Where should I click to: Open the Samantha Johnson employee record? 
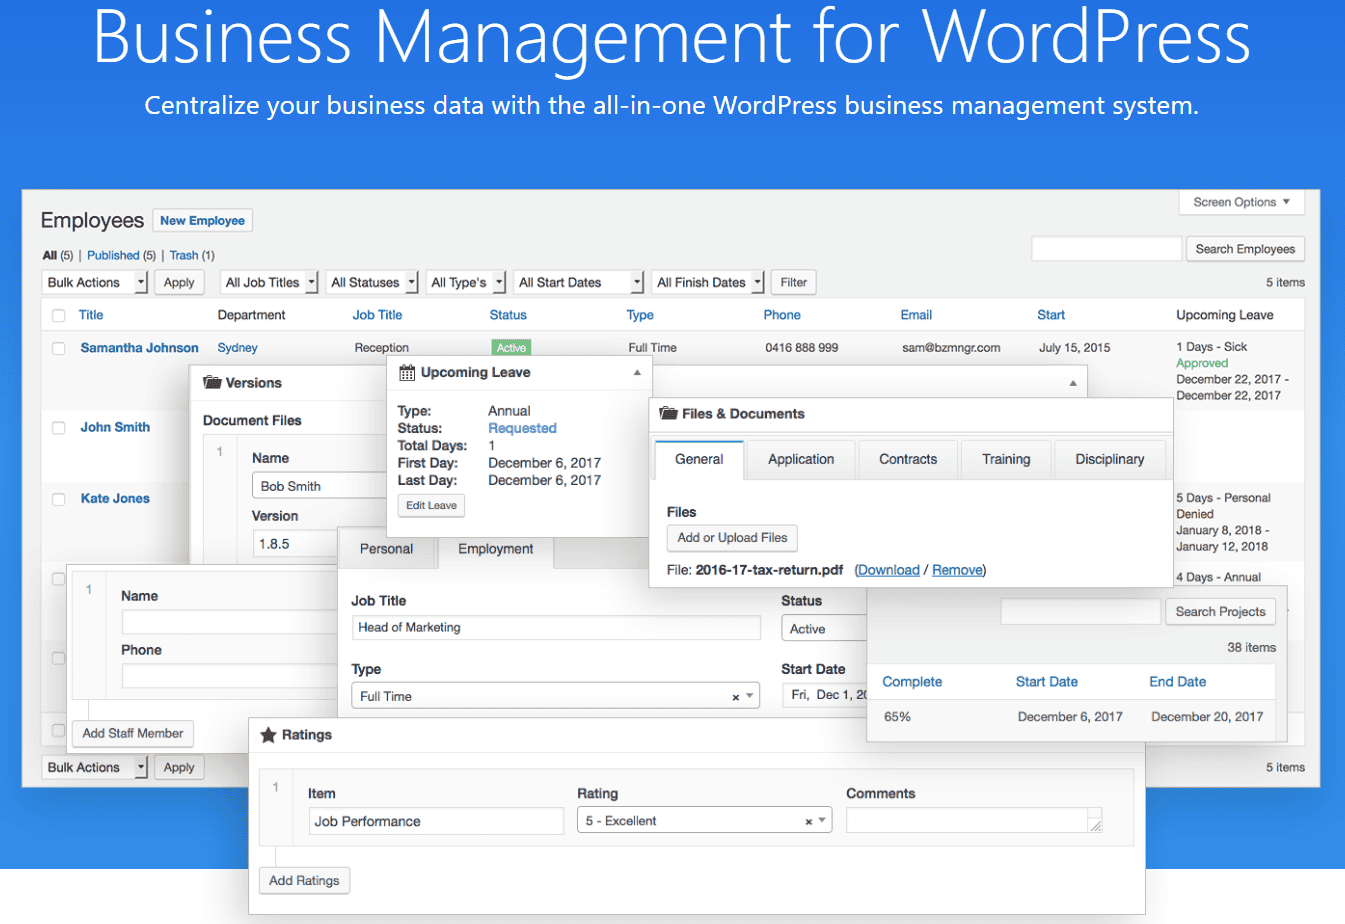click(x=139, y=348)
